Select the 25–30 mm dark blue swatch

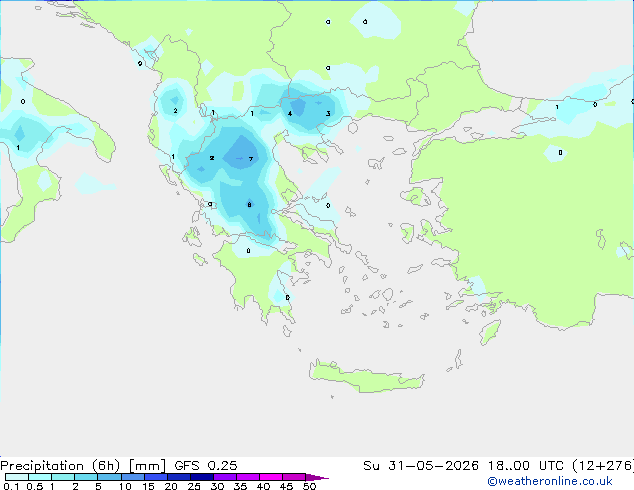(x=202, y=477)
